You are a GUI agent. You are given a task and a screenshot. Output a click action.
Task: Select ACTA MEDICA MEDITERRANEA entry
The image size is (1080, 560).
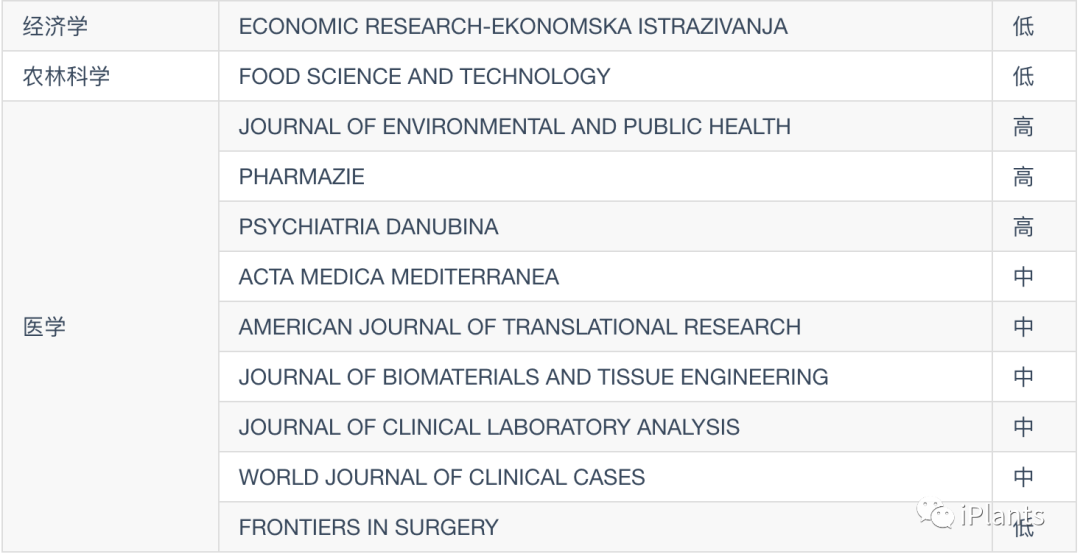[398, 277]
